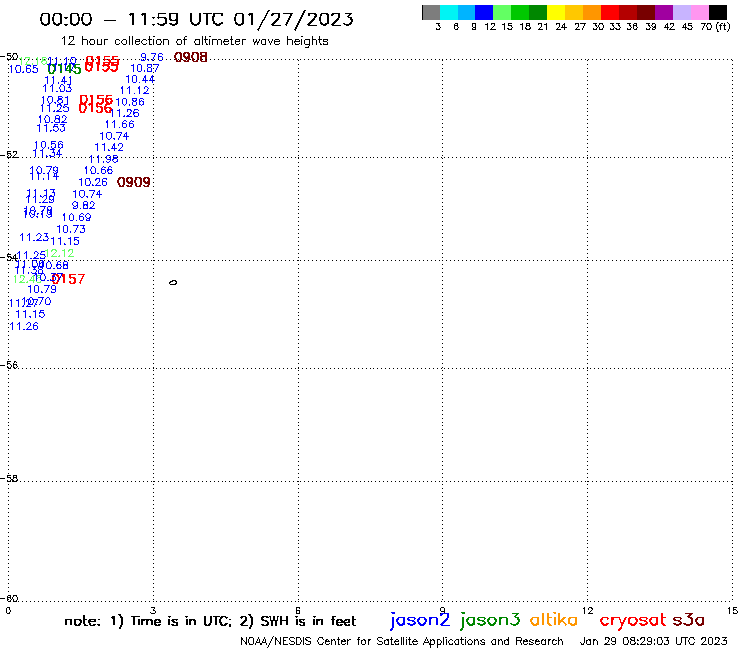Screen dimensions: 740x650
Task: Click the orange altika satellite label
Action: (x=554, y=619)
